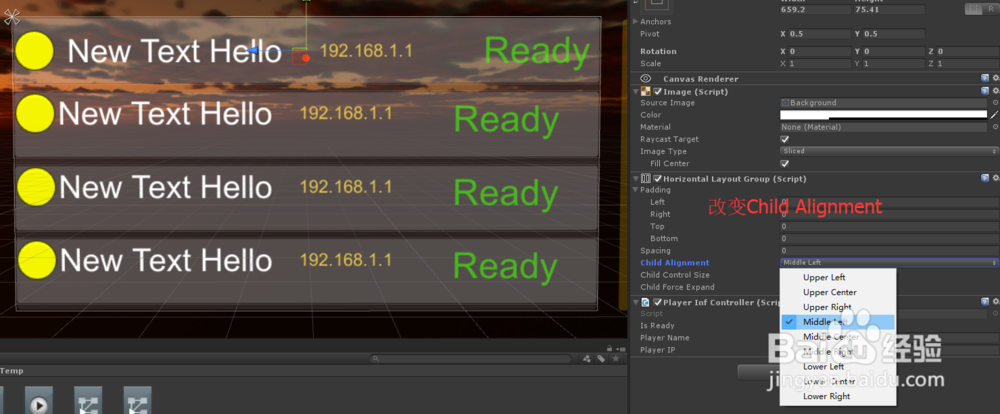1000x414 pixels.
Task: Open help for Image (Script) component
Action: click(x=985, y=91)
